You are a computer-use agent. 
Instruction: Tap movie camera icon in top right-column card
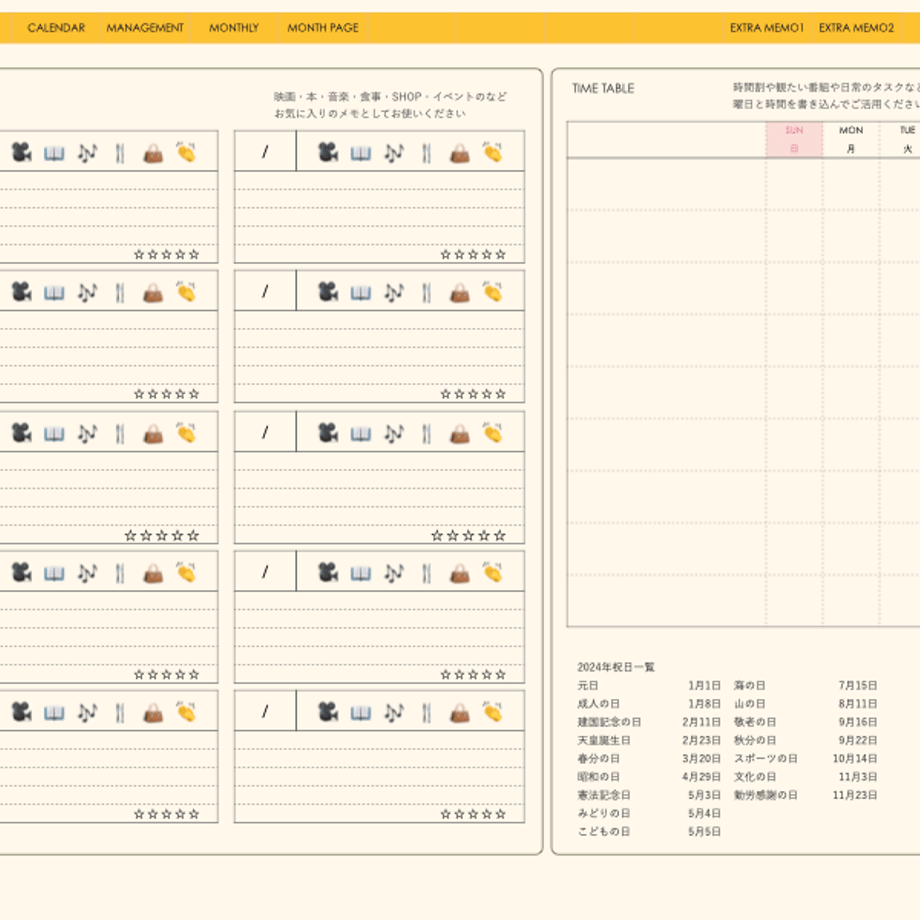coord(328,153)
